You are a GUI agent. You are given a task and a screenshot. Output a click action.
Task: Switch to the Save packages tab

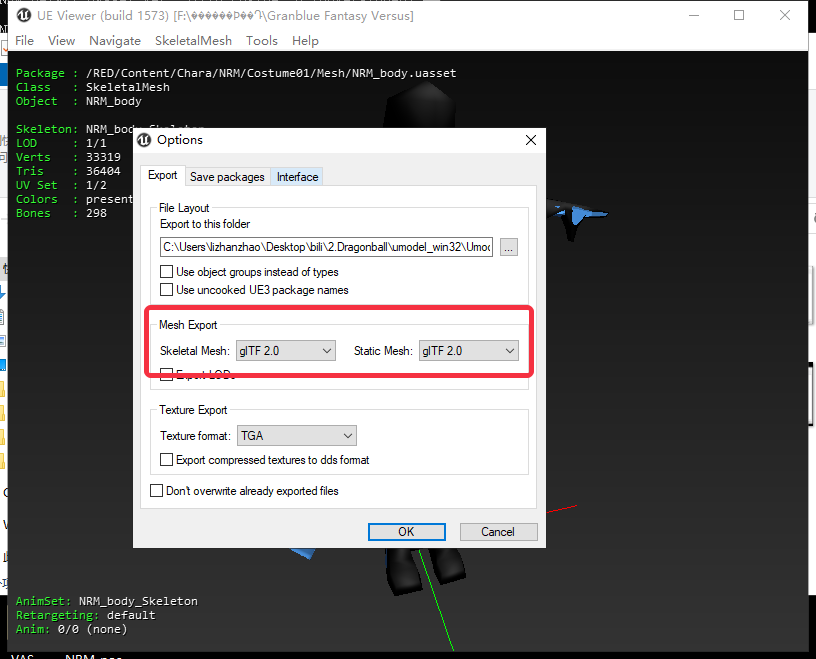tap(227, 177)
